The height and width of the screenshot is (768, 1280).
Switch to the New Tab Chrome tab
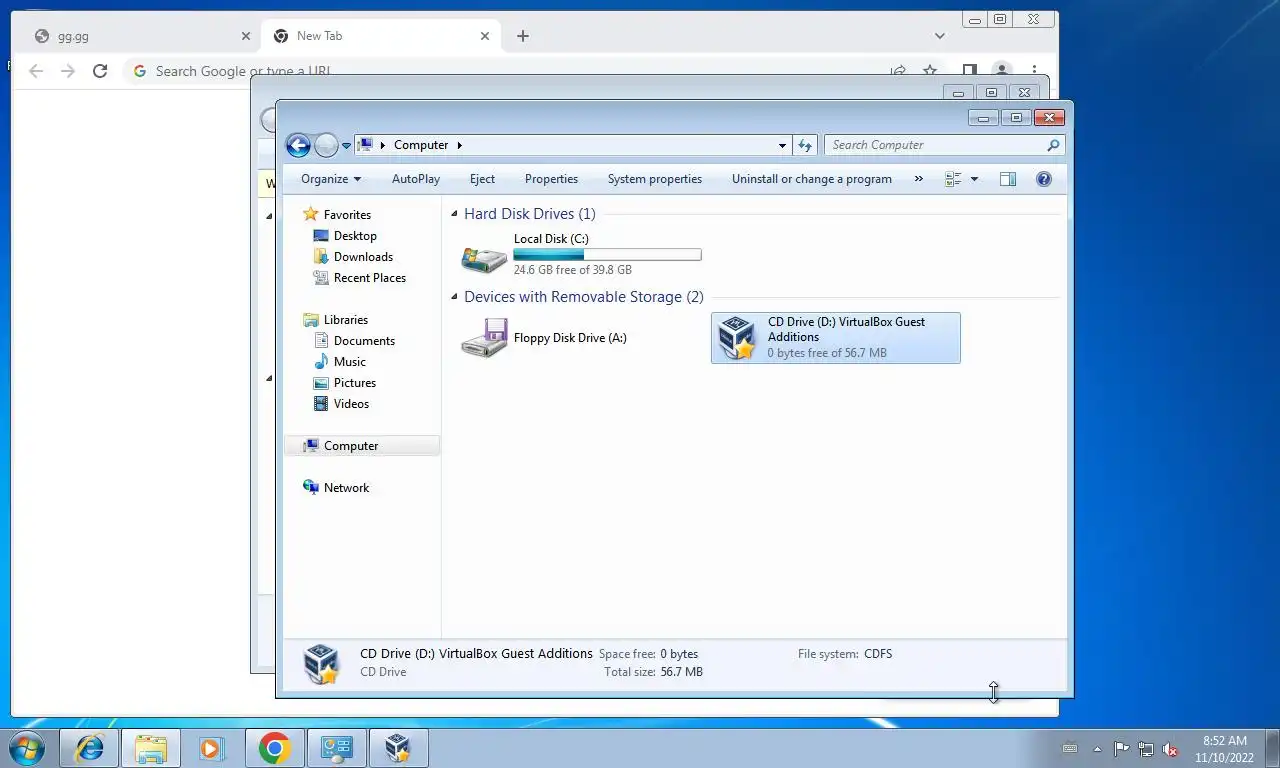(380, 36)
